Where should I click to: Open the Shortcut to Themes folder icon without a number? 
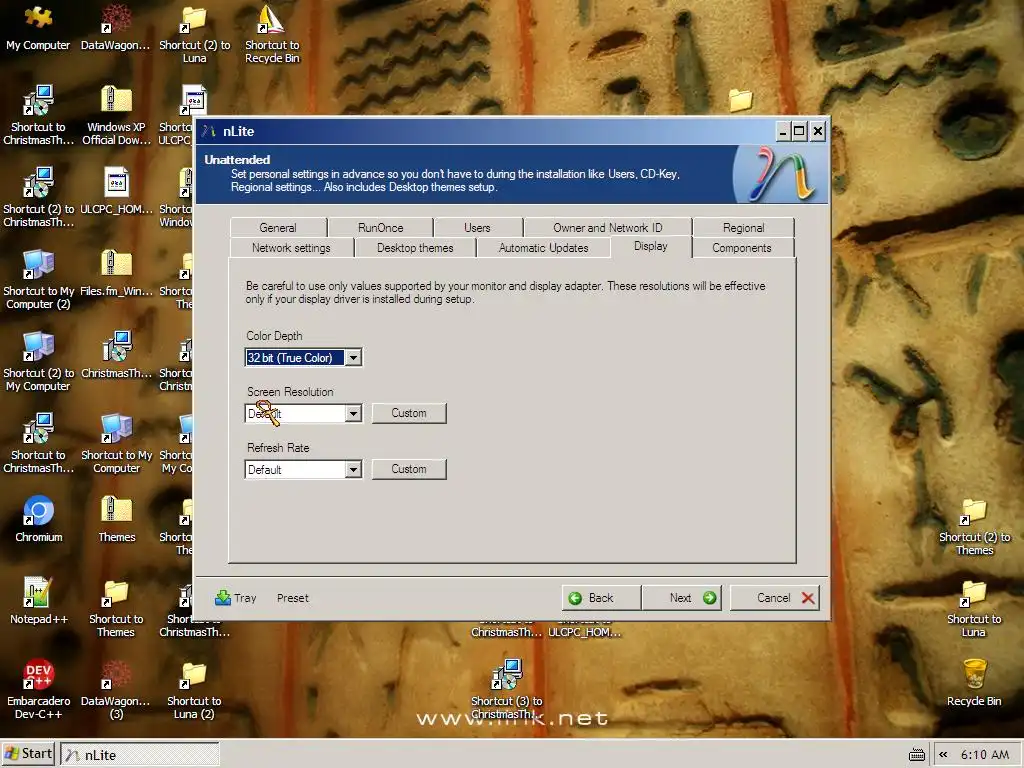pyautogui.click(x=116, y=607)
